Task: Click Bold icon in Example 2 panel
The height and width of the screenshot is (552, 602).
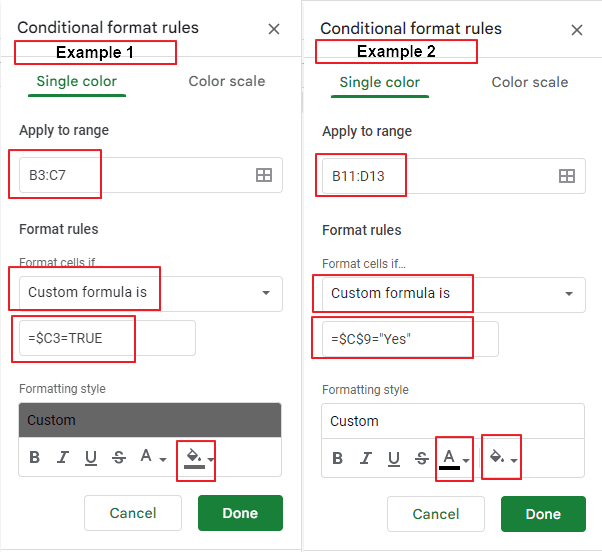Action: click(x=337, y=458)
